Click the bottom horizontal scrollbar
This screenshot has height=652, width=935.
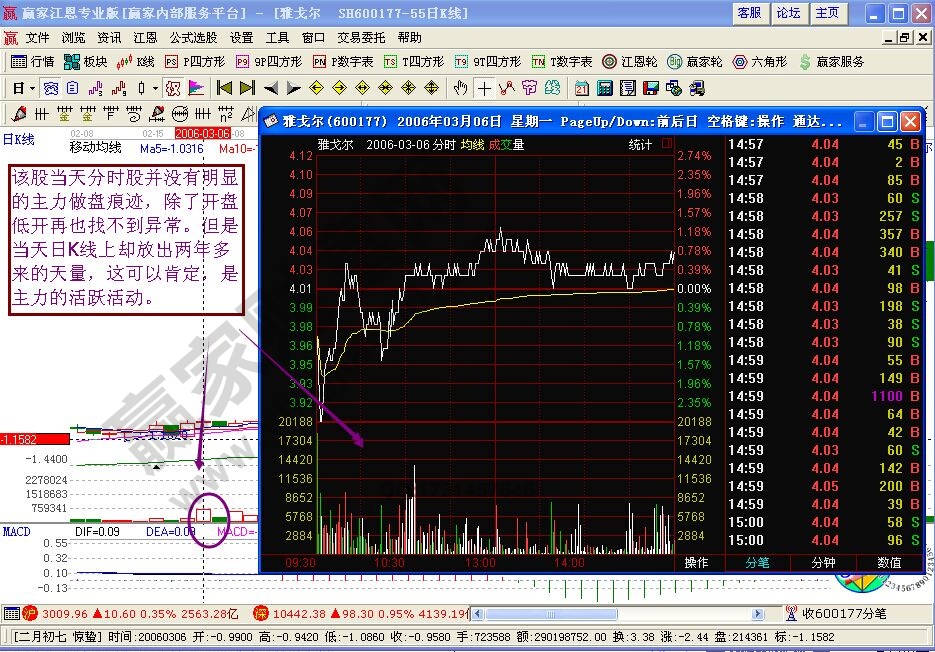[x=550, y=611]
